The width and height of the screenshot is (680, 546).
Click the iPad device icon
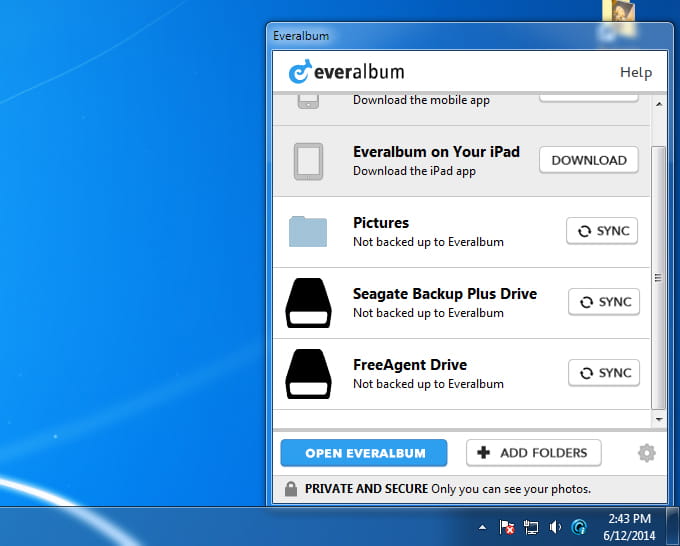pos(308,161)
